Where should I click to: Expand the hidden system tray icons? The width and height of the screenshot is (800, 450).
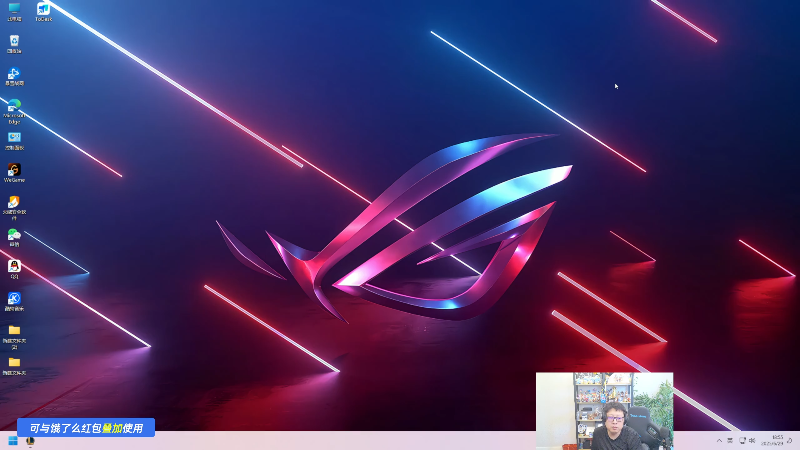point(719,440)
